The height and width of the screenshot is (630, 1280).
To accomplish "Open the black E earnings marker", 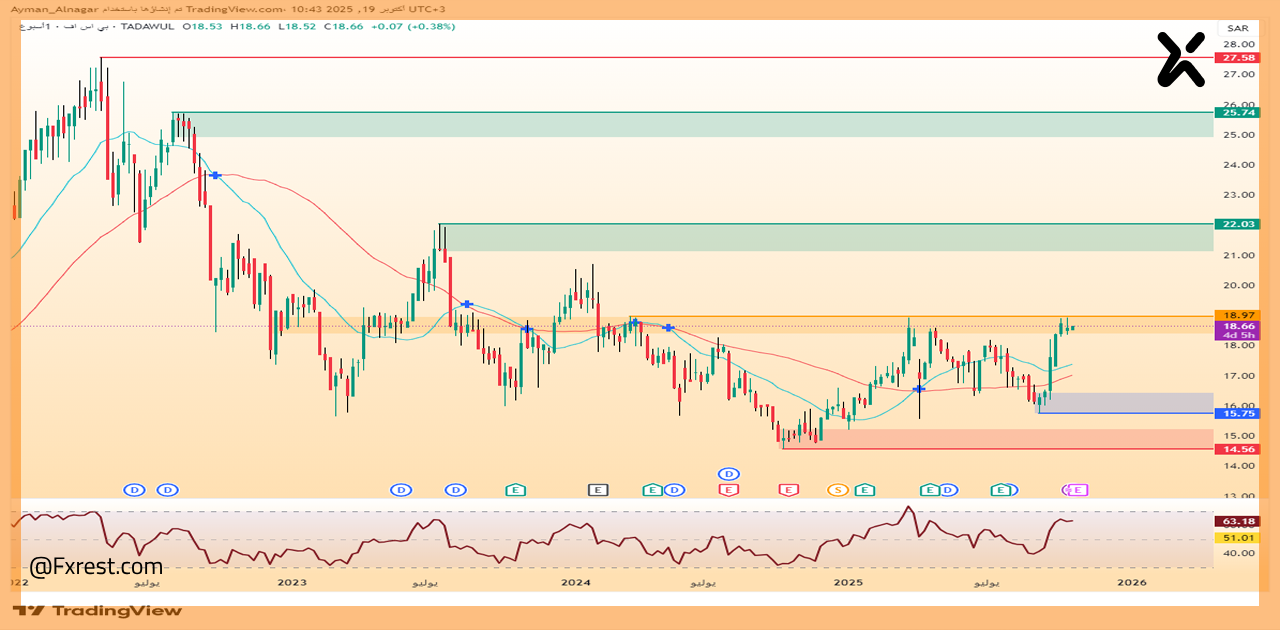I will click(597, 490).
